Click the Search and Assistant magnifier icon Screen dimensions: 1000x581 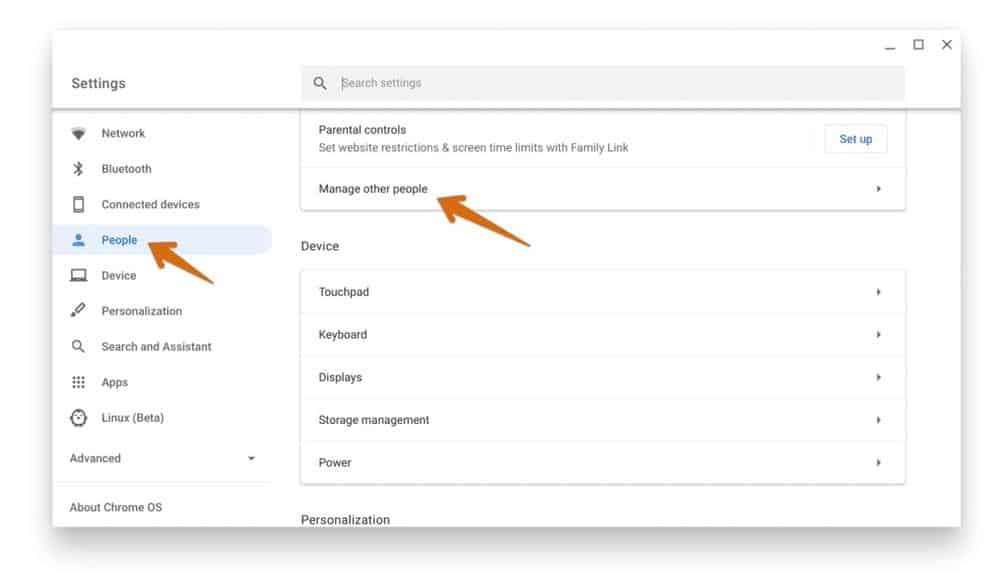(x=78, y=346)
